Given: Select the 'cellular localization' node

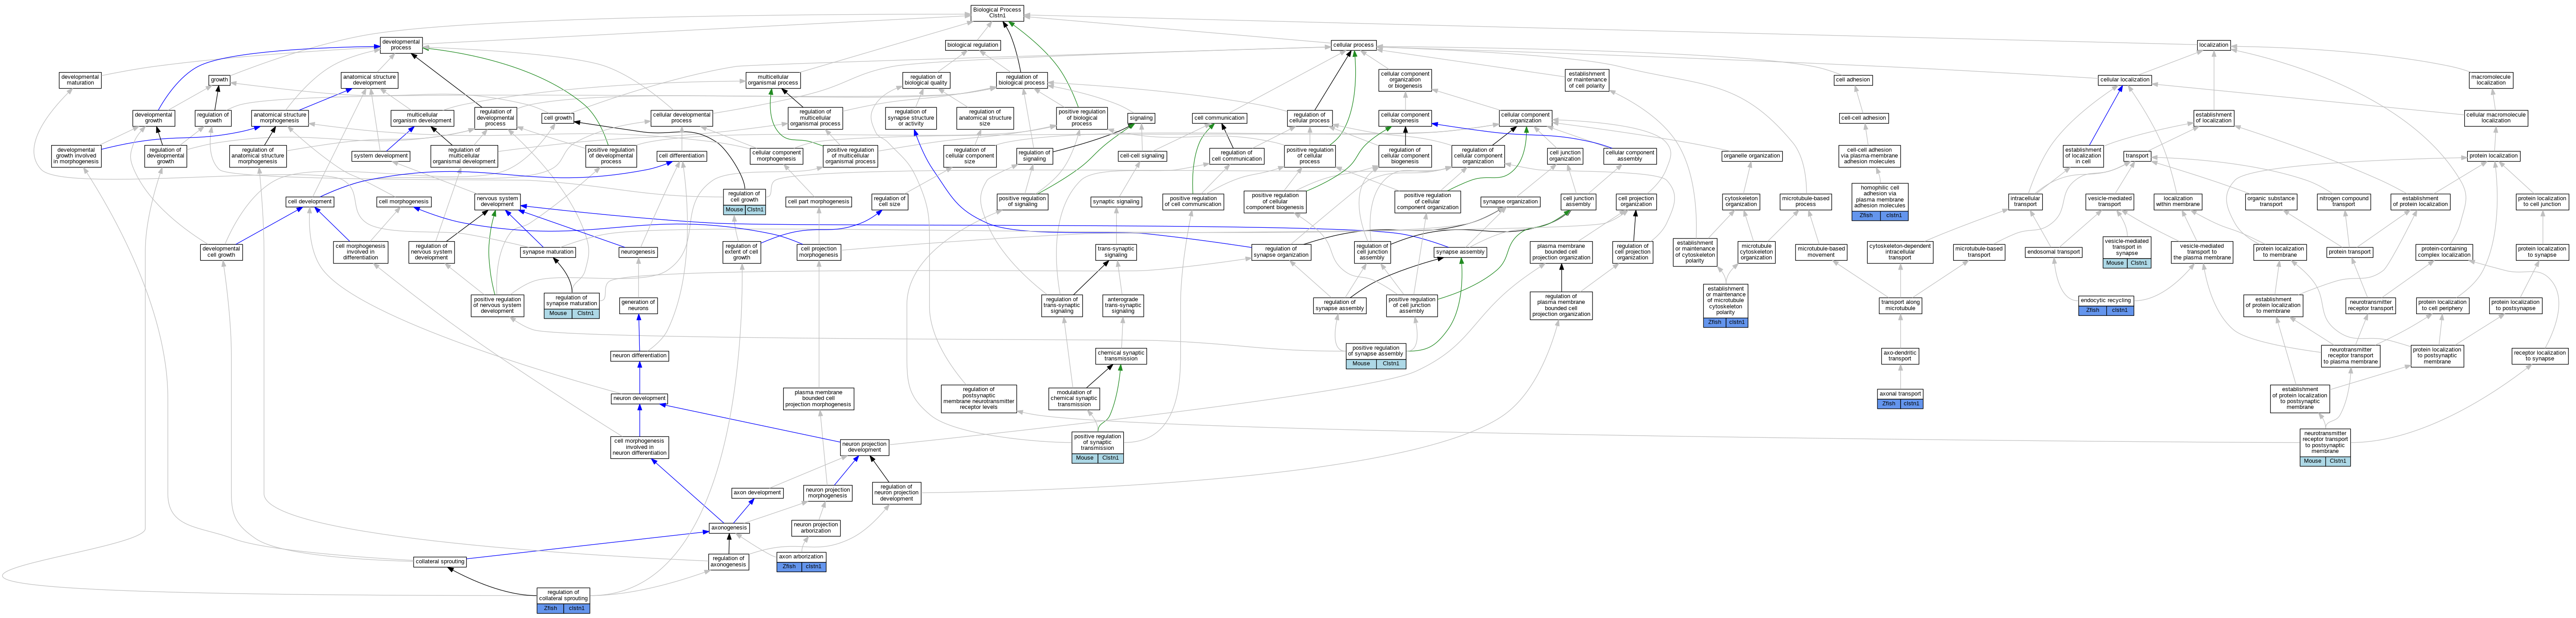Looking at the screenshot, I should [2125, 80].
